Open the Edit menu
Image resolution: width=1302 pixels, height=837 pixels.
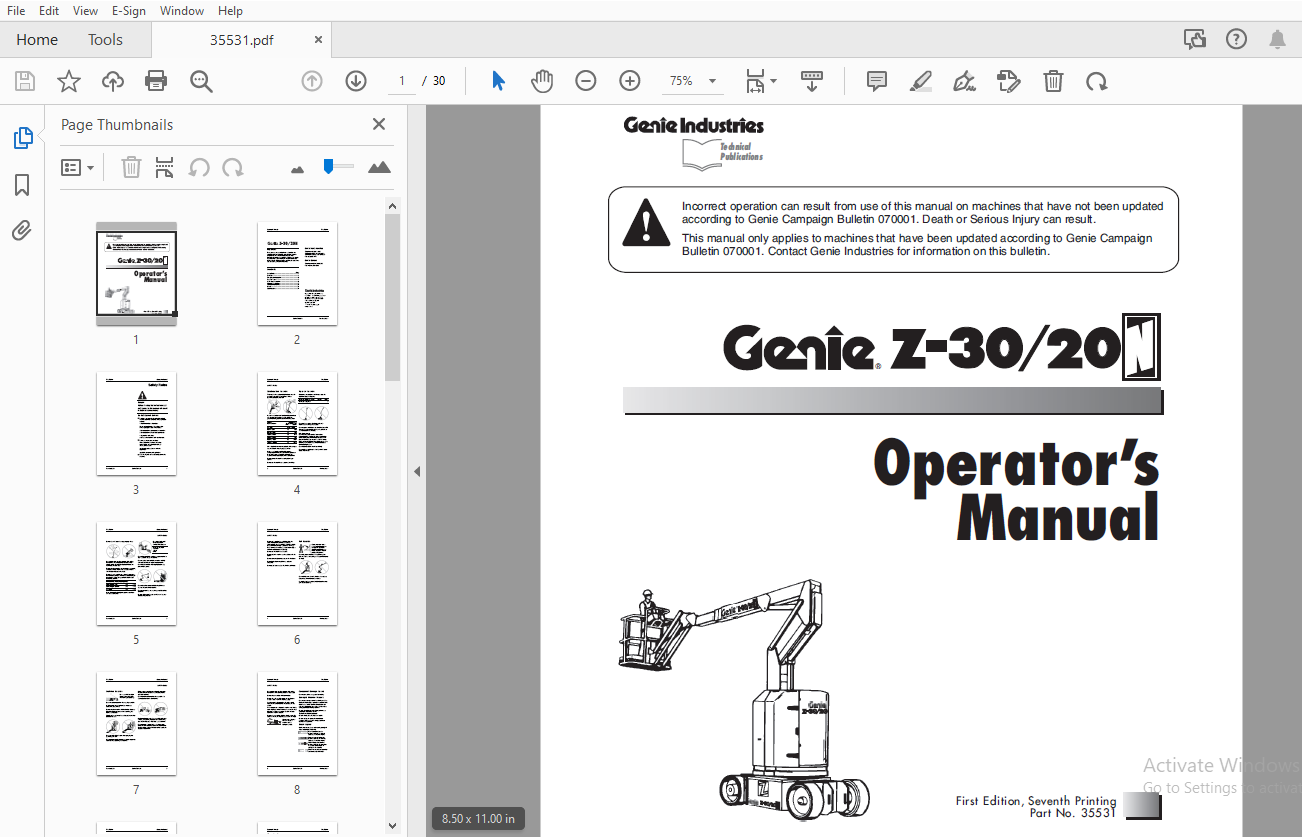click(49, 11)
